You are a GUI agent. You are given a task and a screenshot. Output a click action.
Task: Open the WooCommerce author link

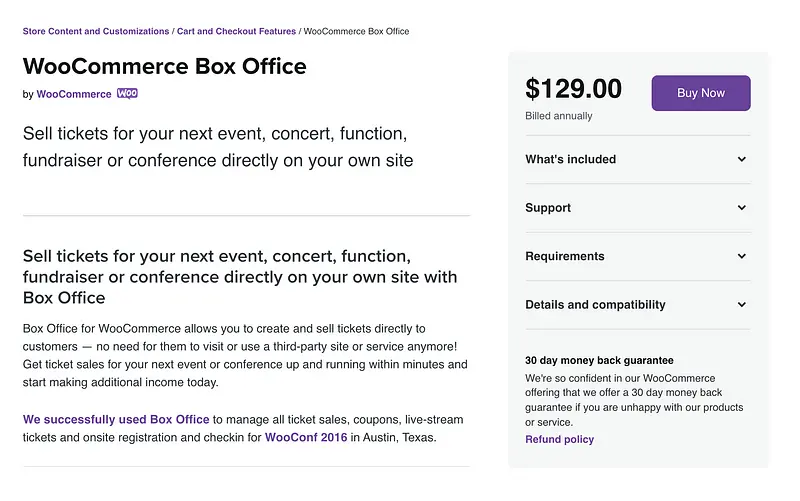pos(74,94)
